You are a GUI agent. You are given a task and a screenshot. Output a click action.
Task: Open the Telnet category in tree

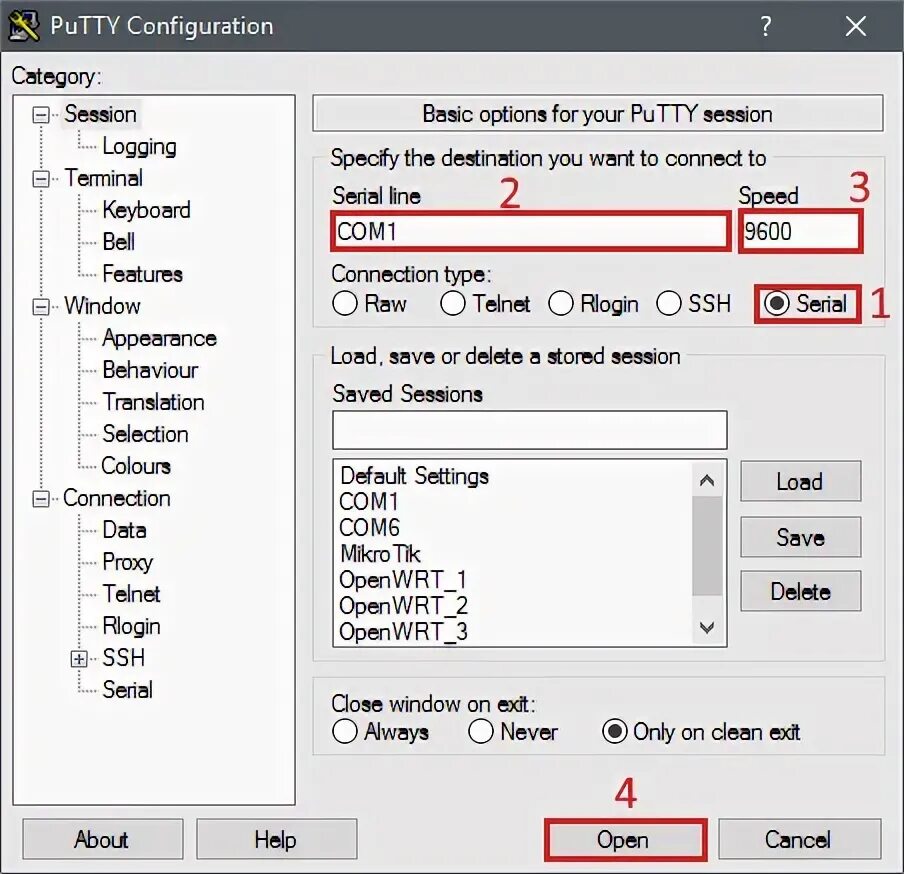pyautogui.click(x=131, y=594)
